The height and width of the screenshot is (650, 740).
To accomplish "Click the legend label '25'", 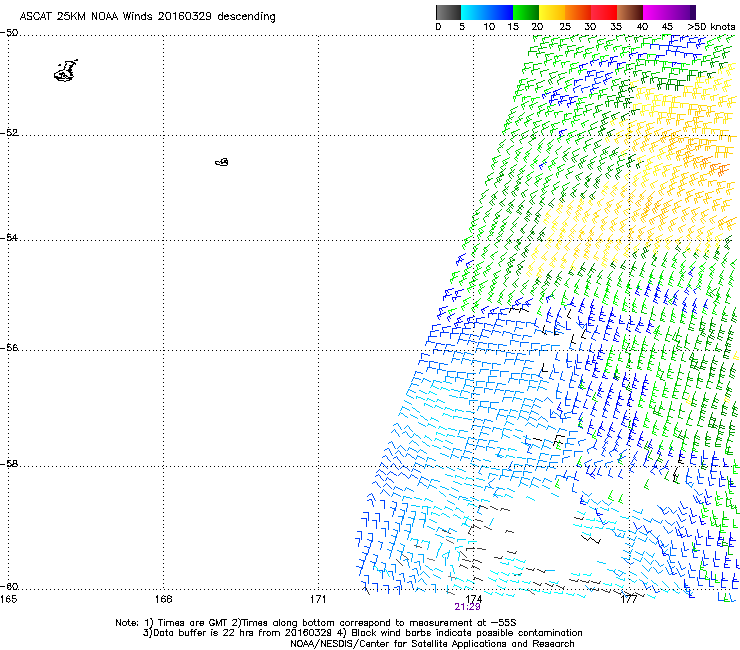I will [x=565, y=26].
